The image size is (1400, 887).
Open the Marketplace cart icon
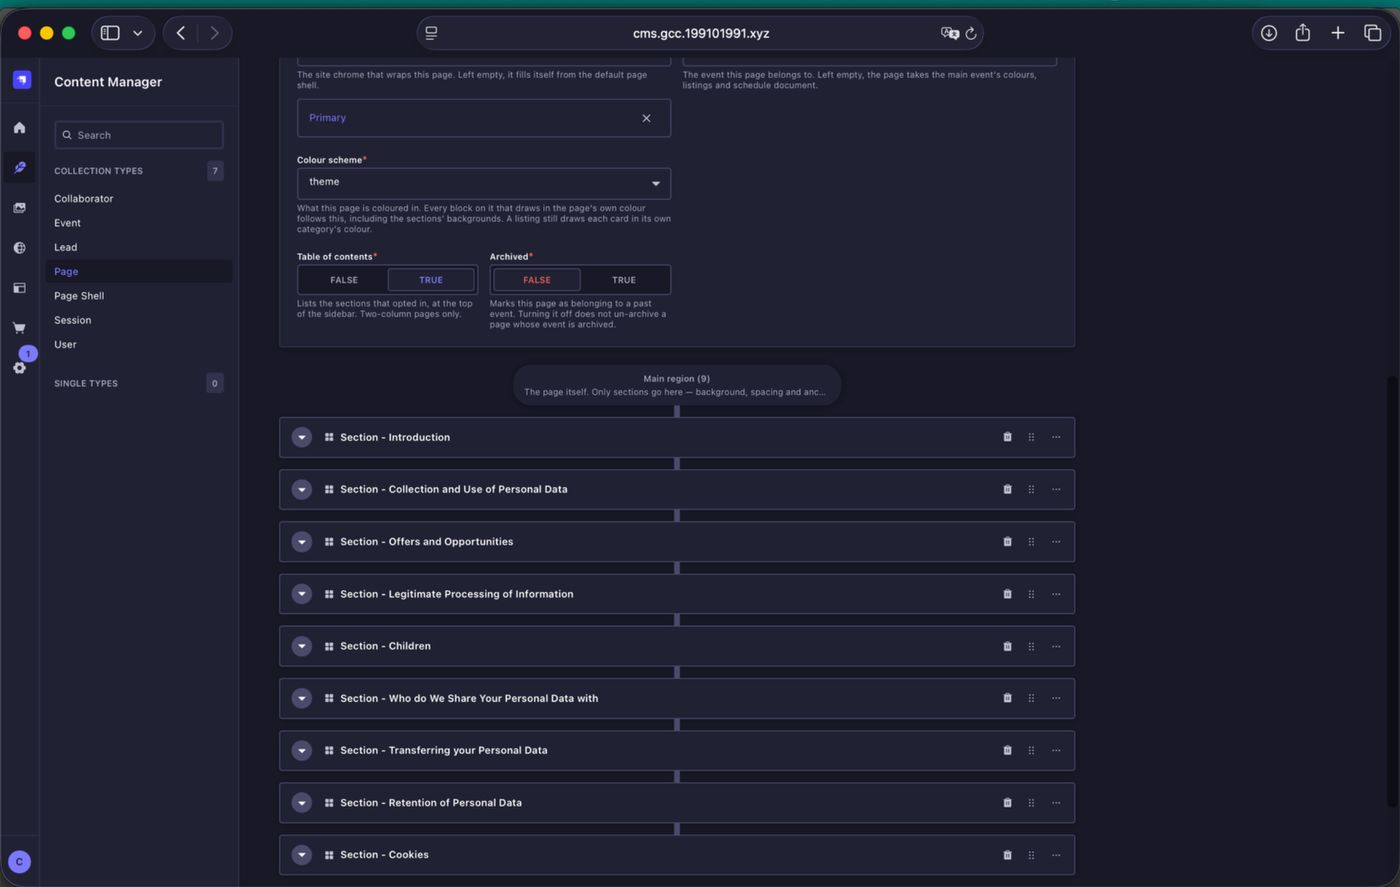tap(19, 328)
